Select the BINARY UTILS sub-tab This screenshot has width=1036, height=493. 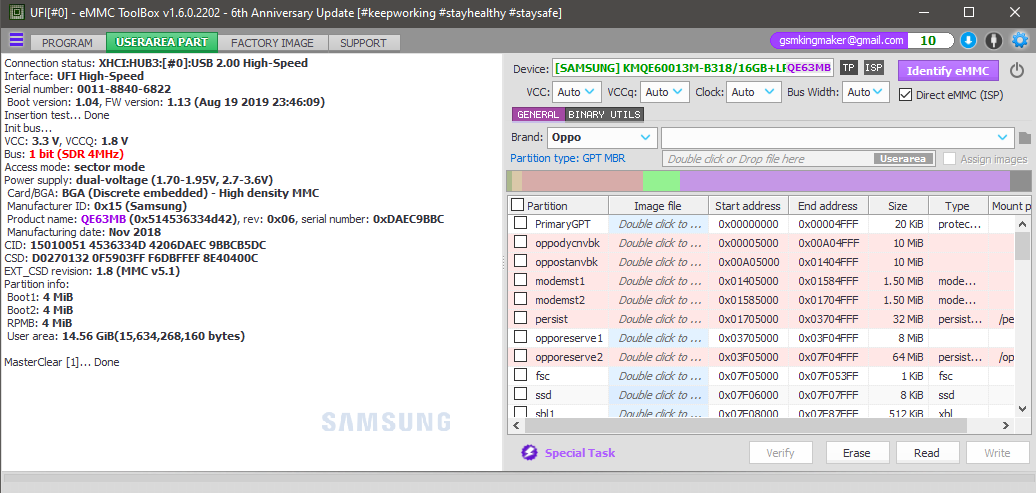(x=604, y=114)
